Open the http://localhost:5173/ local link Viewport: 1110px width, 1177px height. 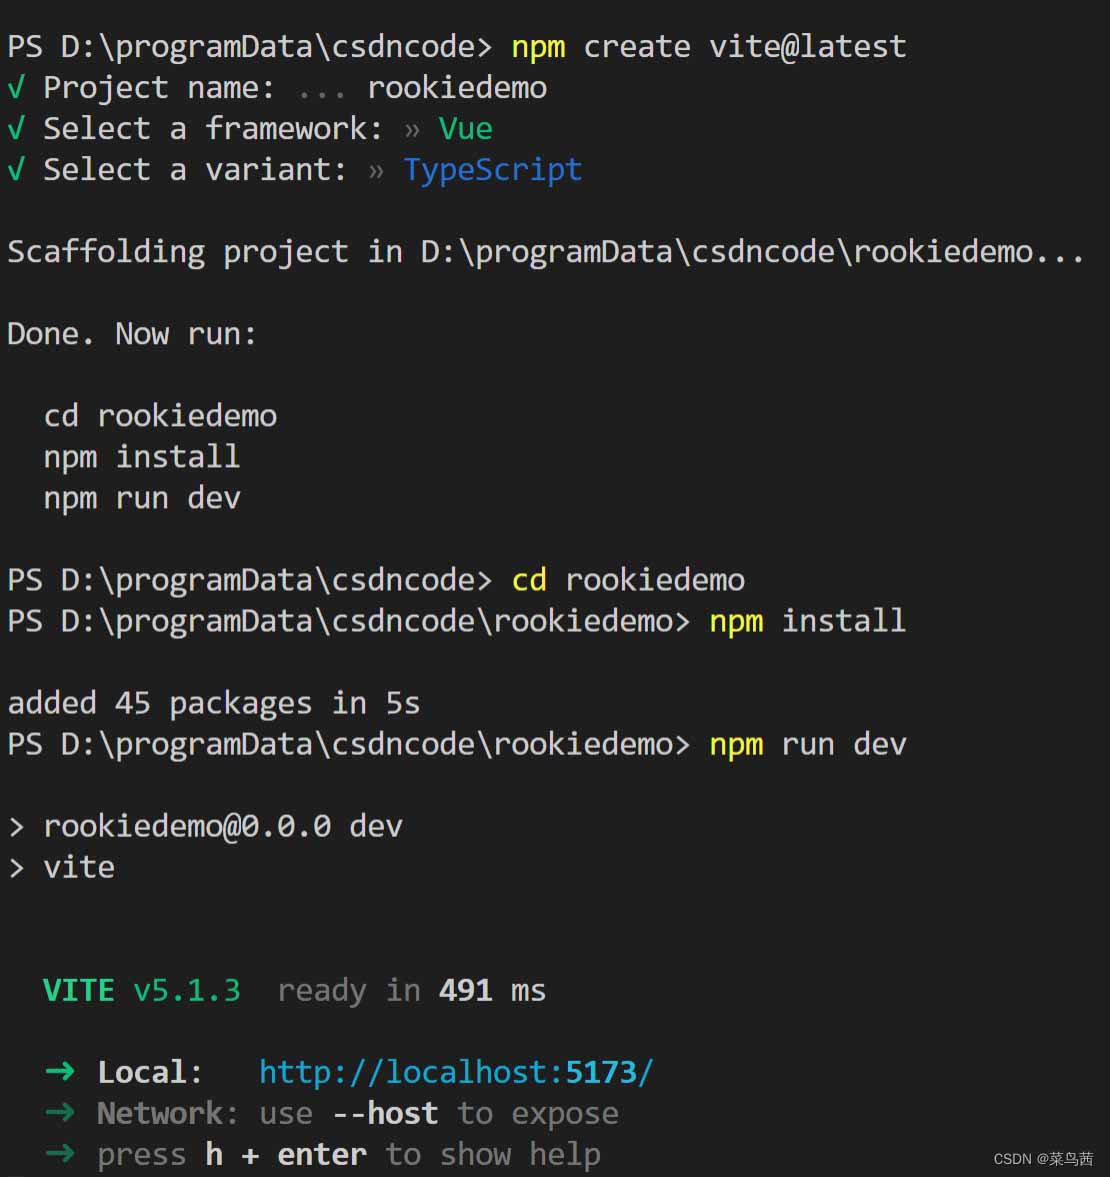point(456,1072)
